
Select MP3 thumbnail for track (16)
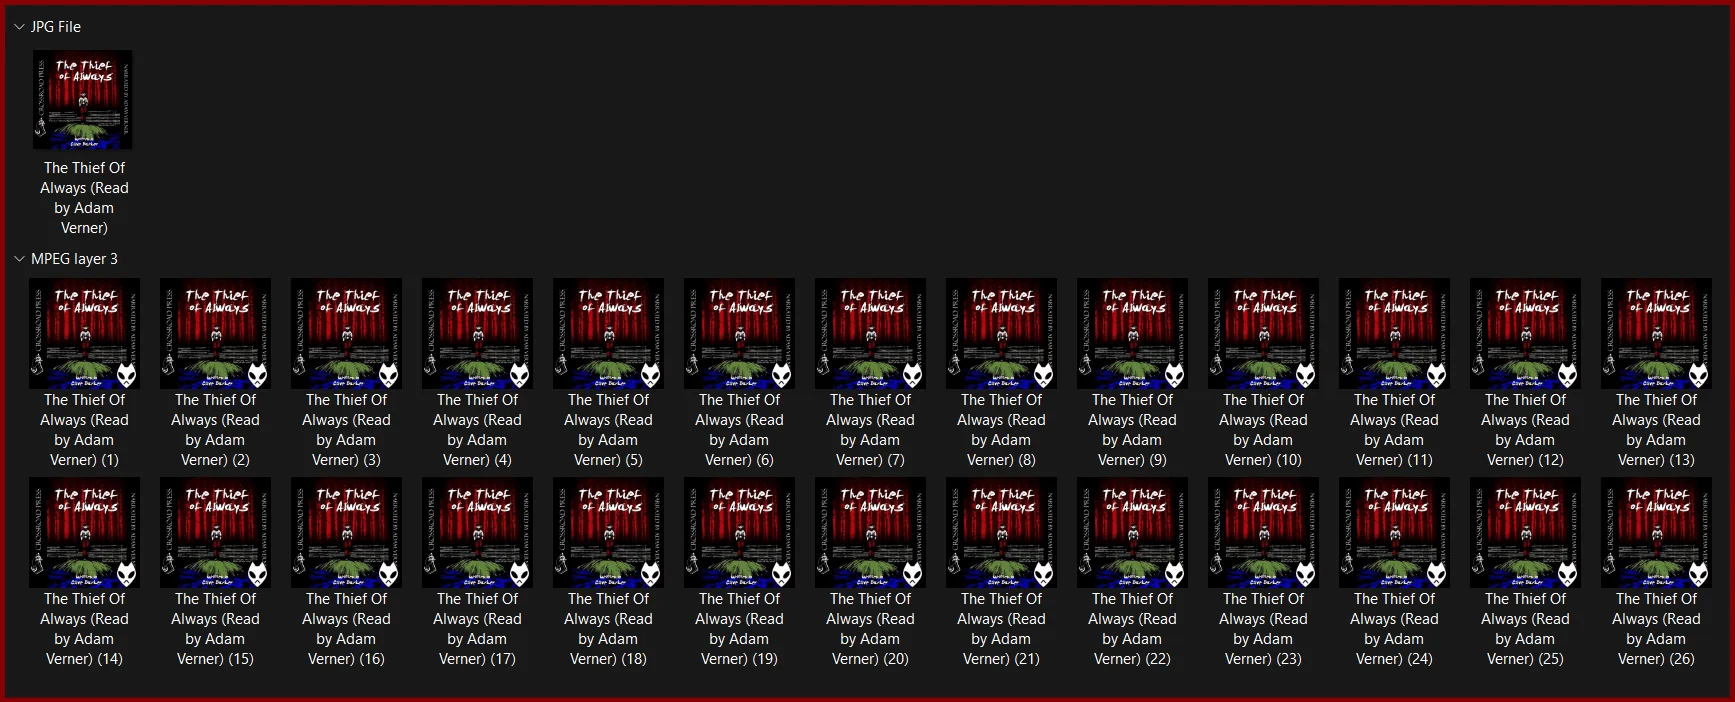click(x=346, y=532)
